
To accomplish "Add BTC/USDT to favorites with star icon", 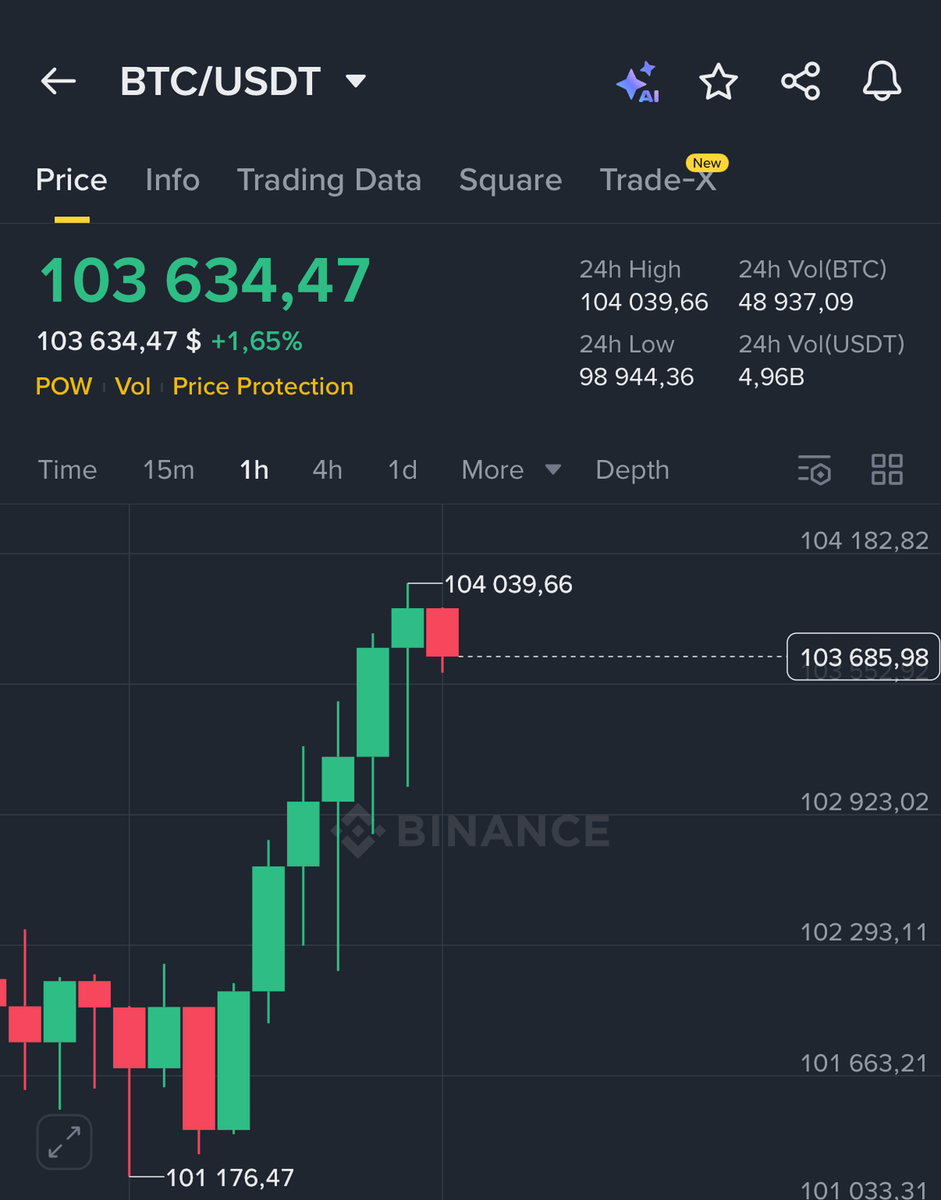I will tap(718, 81).
